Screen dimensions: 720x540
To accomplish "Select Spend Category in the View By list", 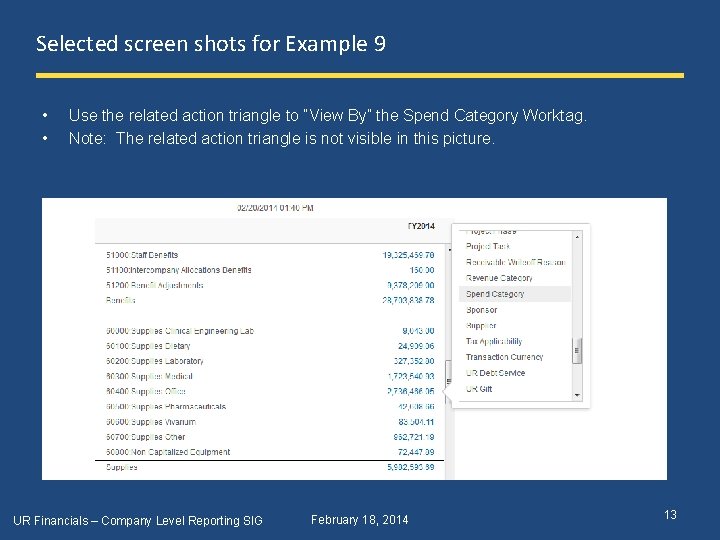I will click(x=515, y=294).
